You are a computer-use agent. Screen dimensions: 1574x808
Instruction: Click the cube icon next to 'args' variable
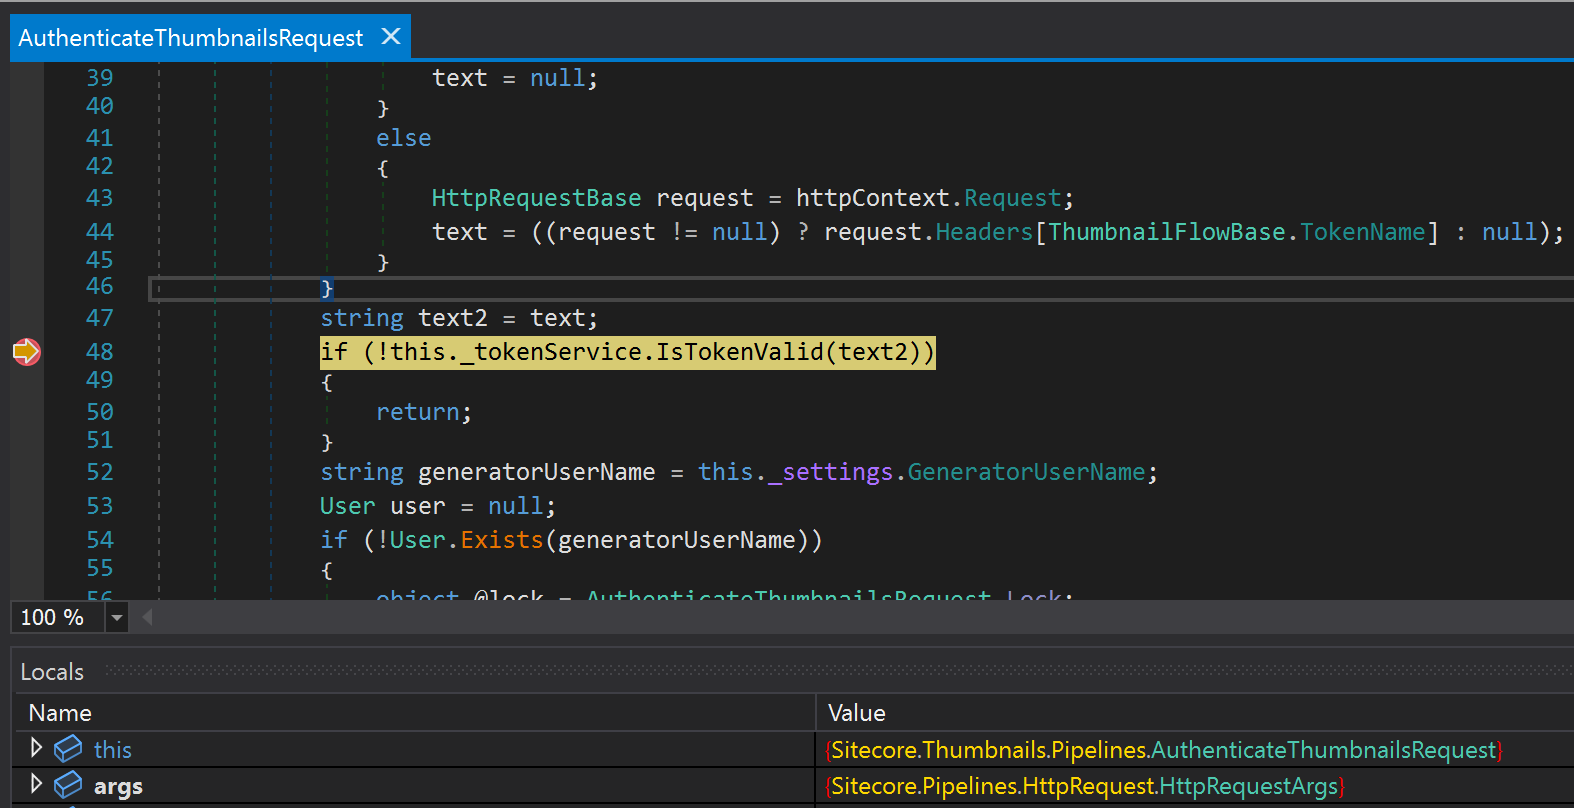(68, 786)
